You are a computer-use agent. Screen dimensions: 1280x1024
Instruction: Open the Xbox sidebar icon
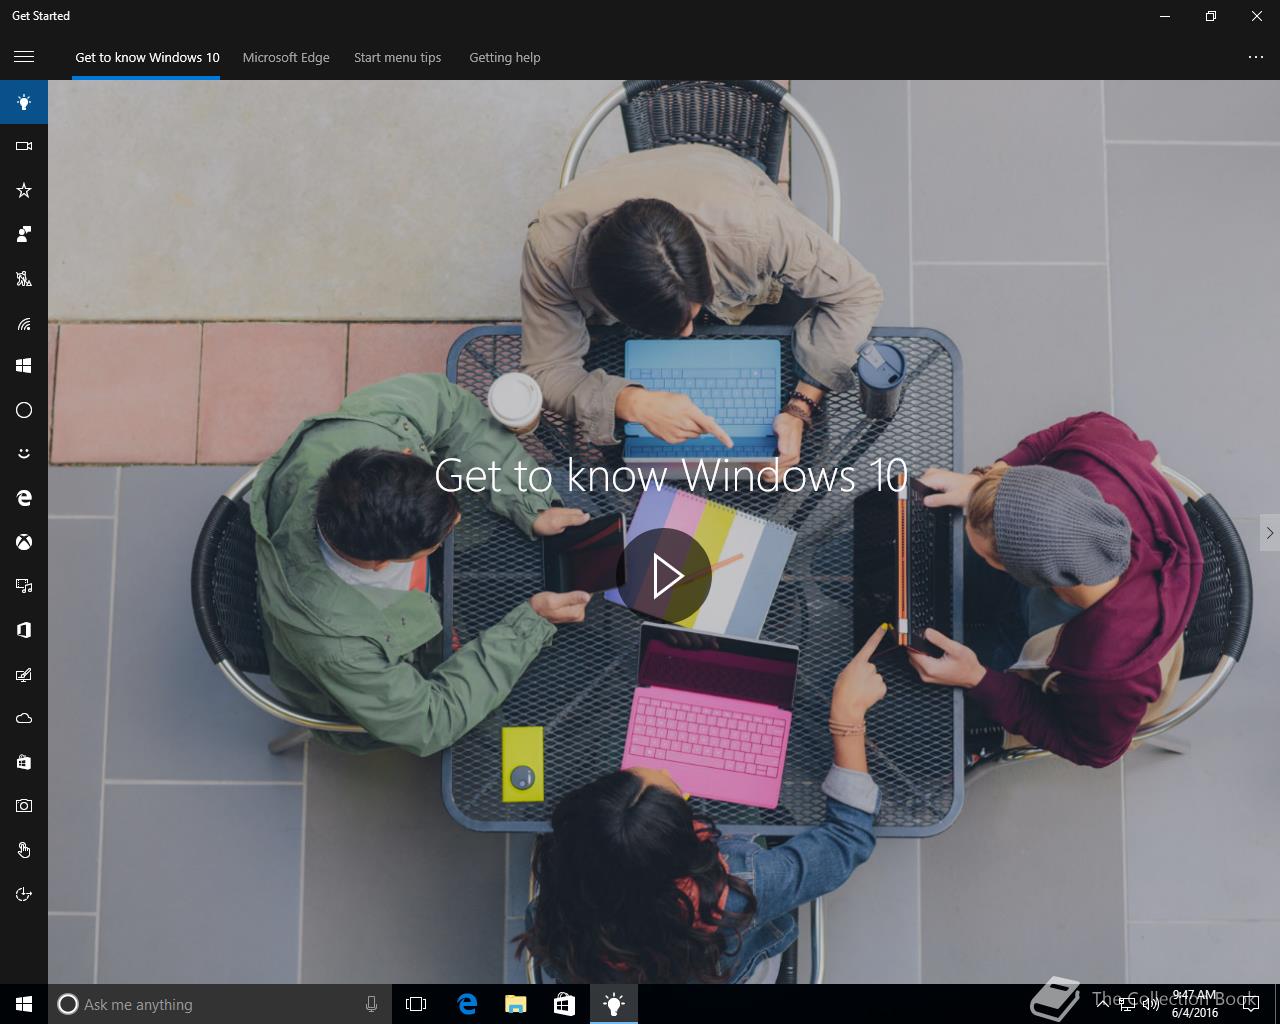pyautogui.click(x=24, y=542)
